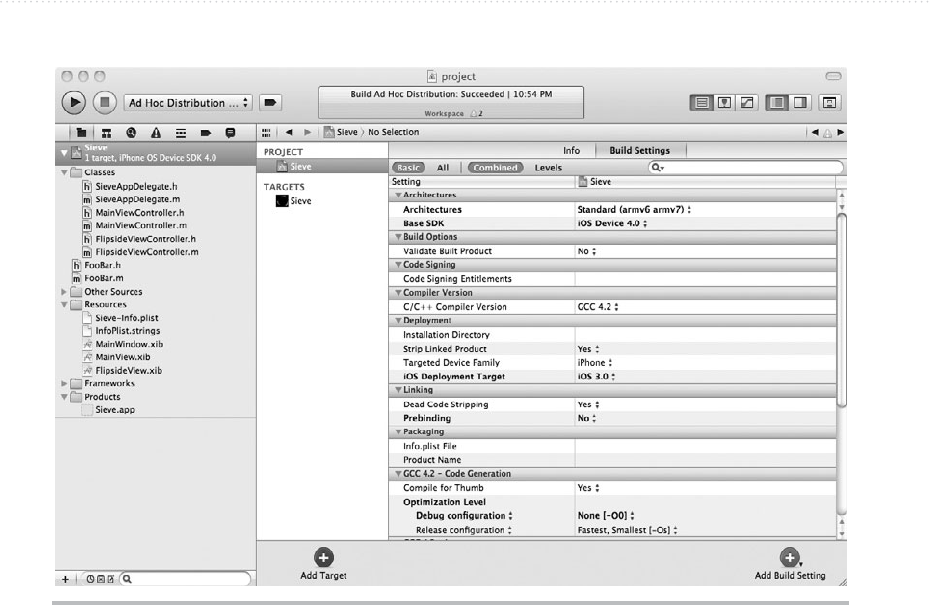Show the Search navigator

(131, 133)
